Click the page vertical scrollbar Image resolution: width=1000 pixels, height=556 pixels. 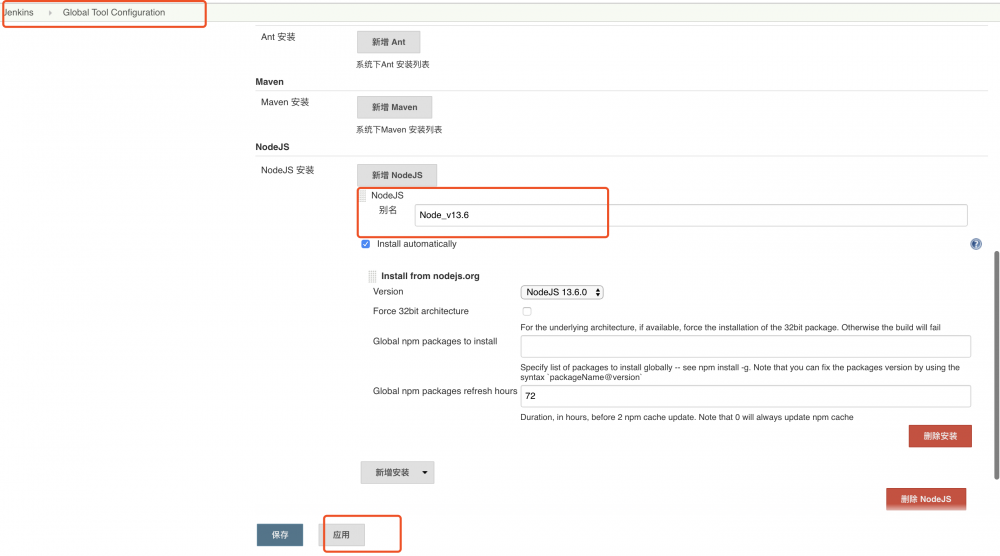(996, 365)
